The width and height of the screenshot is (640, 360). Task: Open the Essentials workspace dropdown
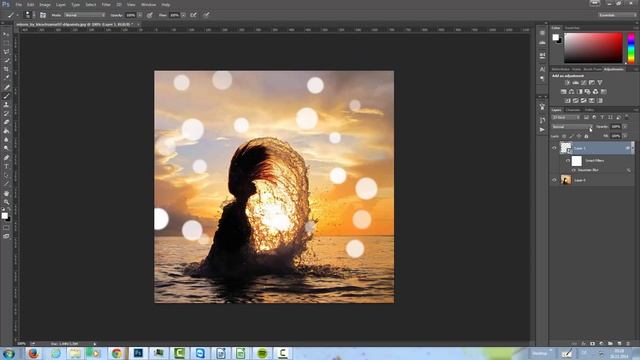[617, 15]
